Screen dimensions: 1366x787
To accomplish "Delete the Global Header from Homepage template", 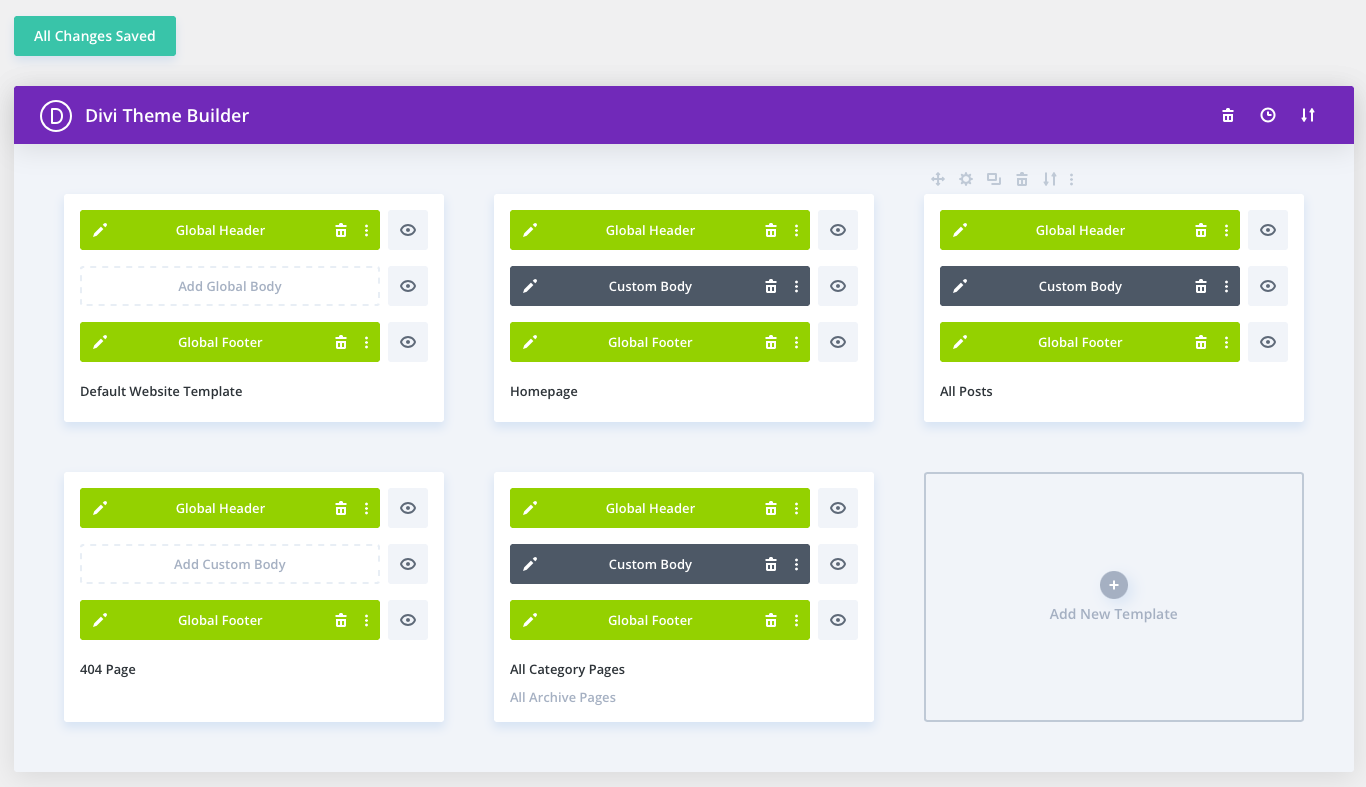I will coord(771,230).
